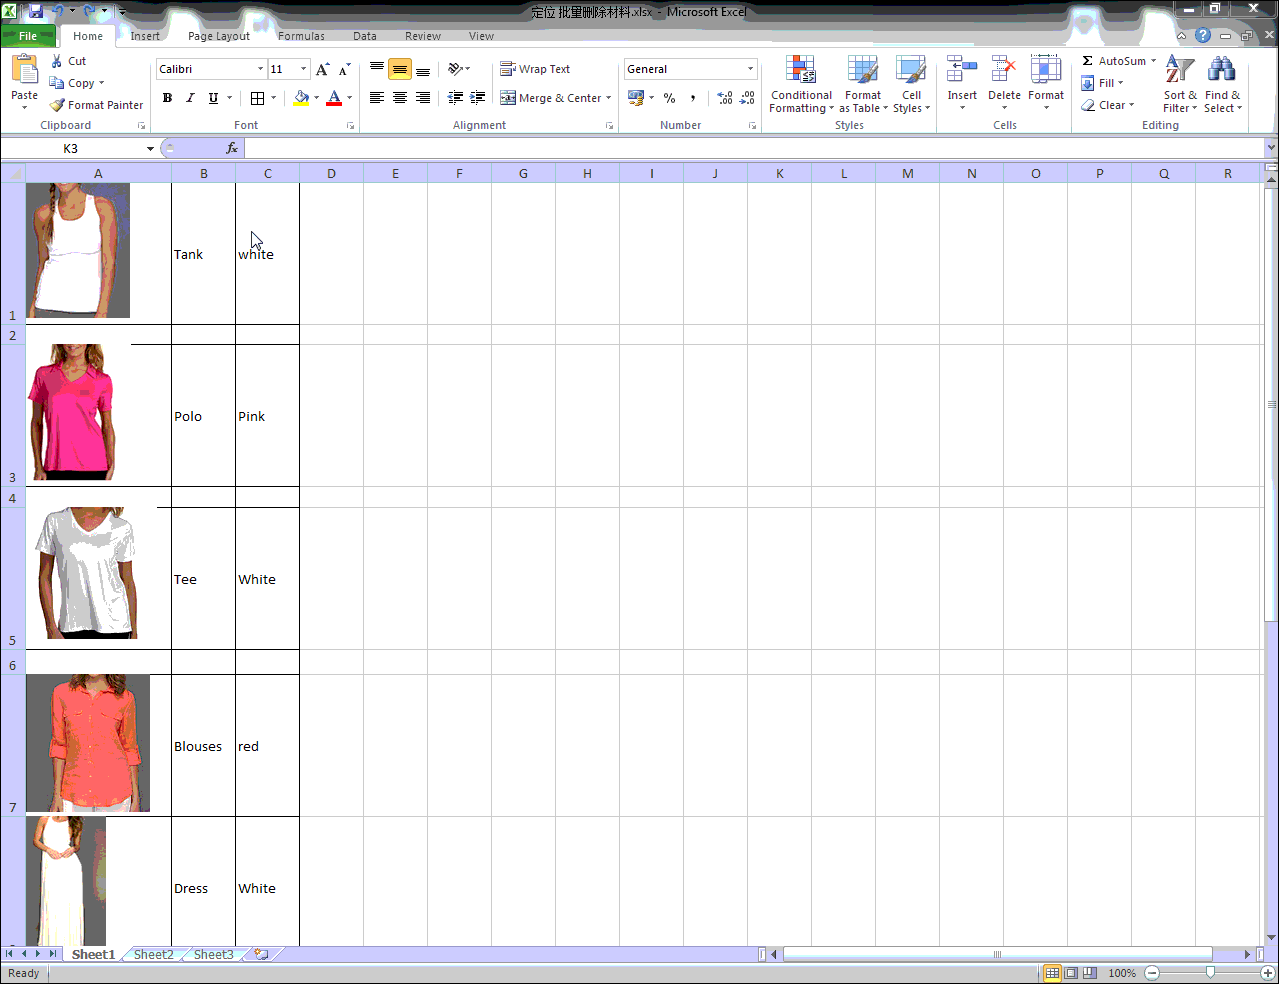Open Find & Select binoculars

click(x=1222, y=84)
